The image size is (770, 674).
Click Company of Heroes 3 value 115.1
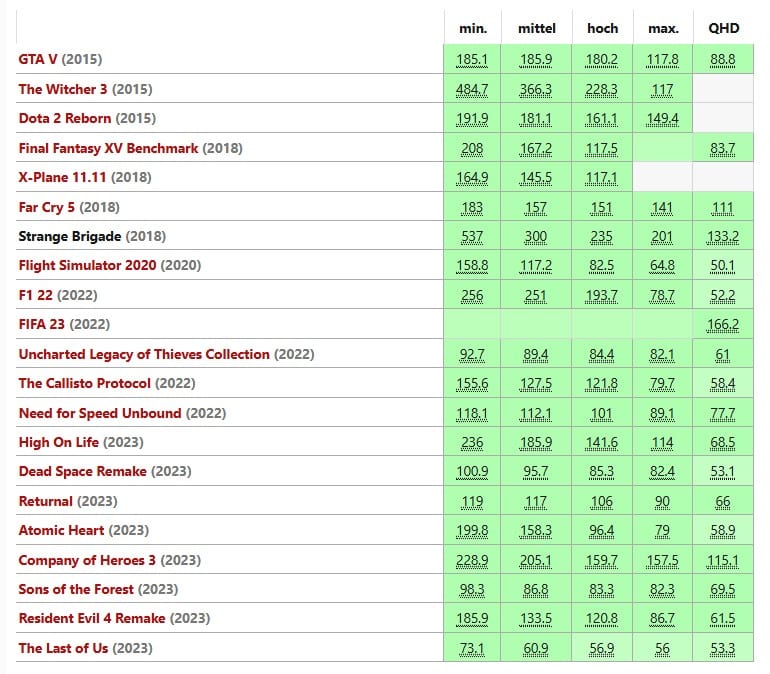pyautogui.click(x=722, y=561)
